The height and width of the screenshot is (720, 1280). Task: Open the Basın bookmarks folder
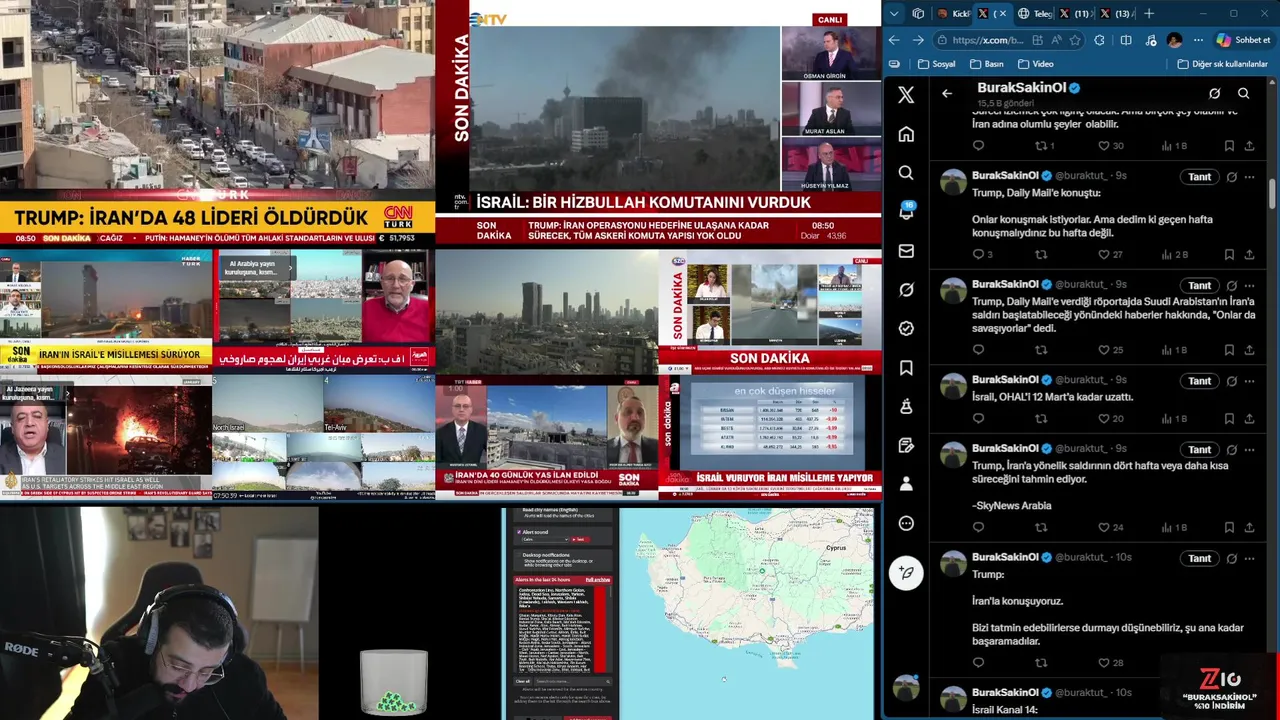click(x=986, y=64)
